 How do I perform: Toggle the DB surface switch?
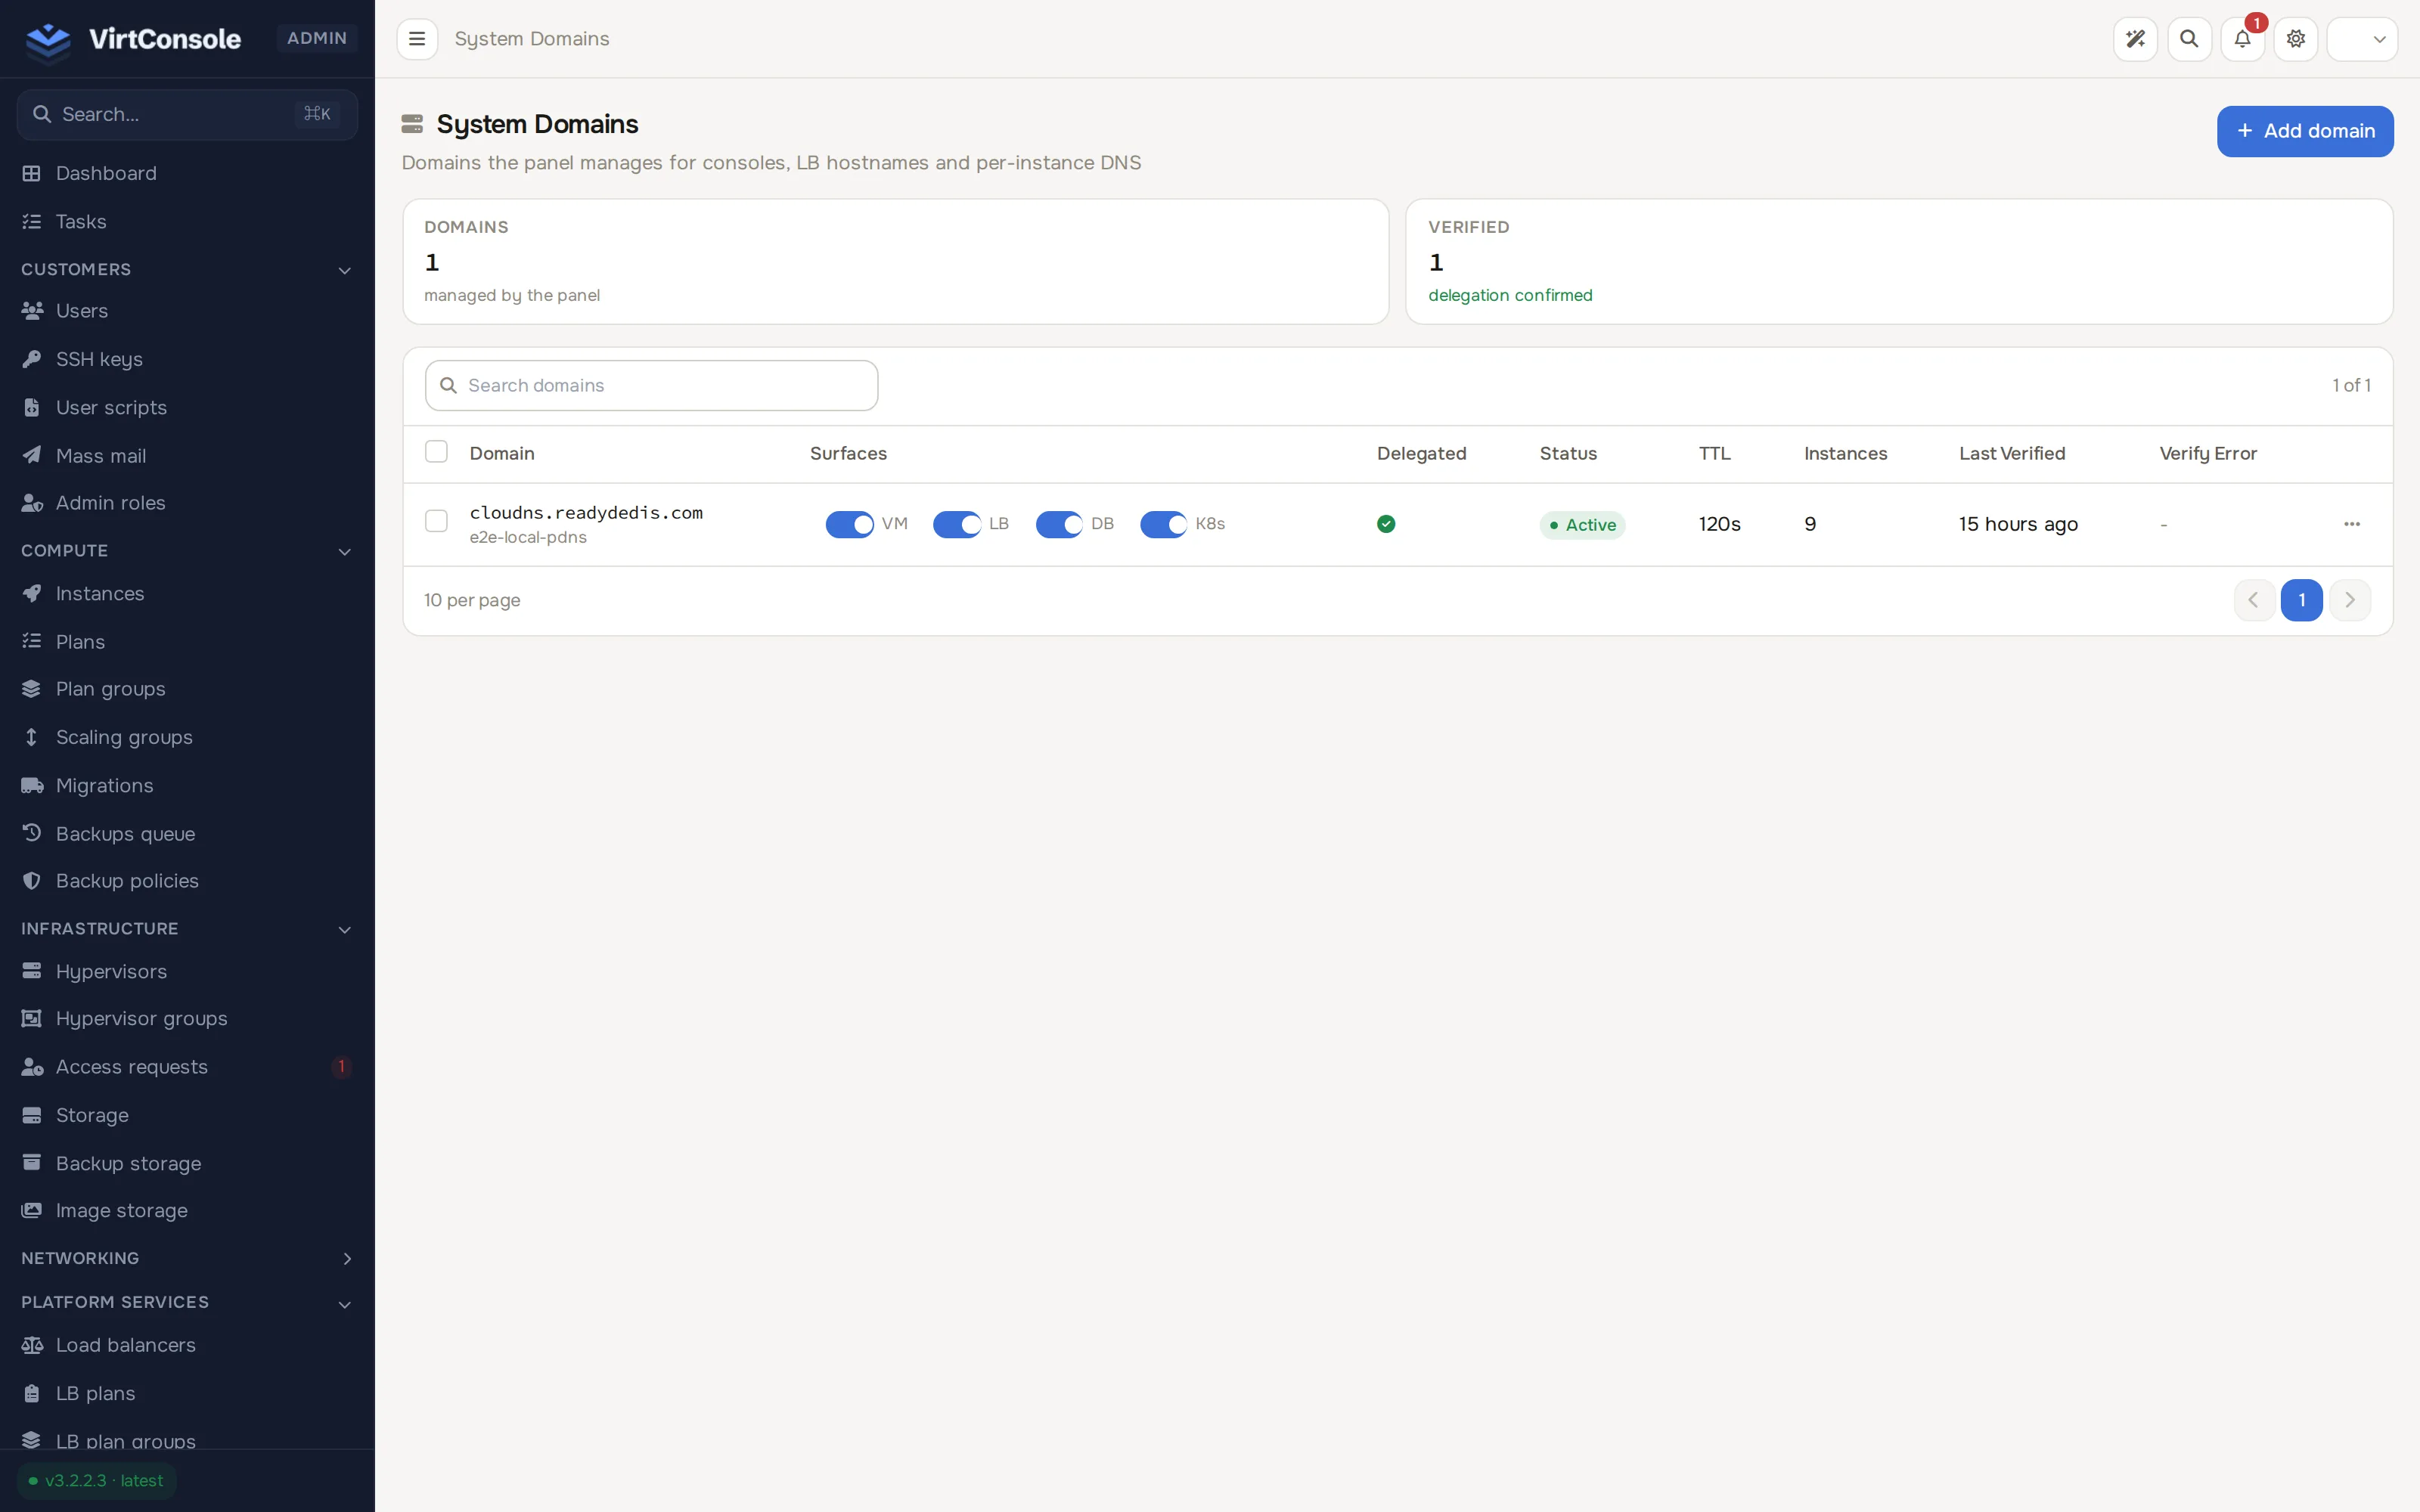[x=1059, y=524]
